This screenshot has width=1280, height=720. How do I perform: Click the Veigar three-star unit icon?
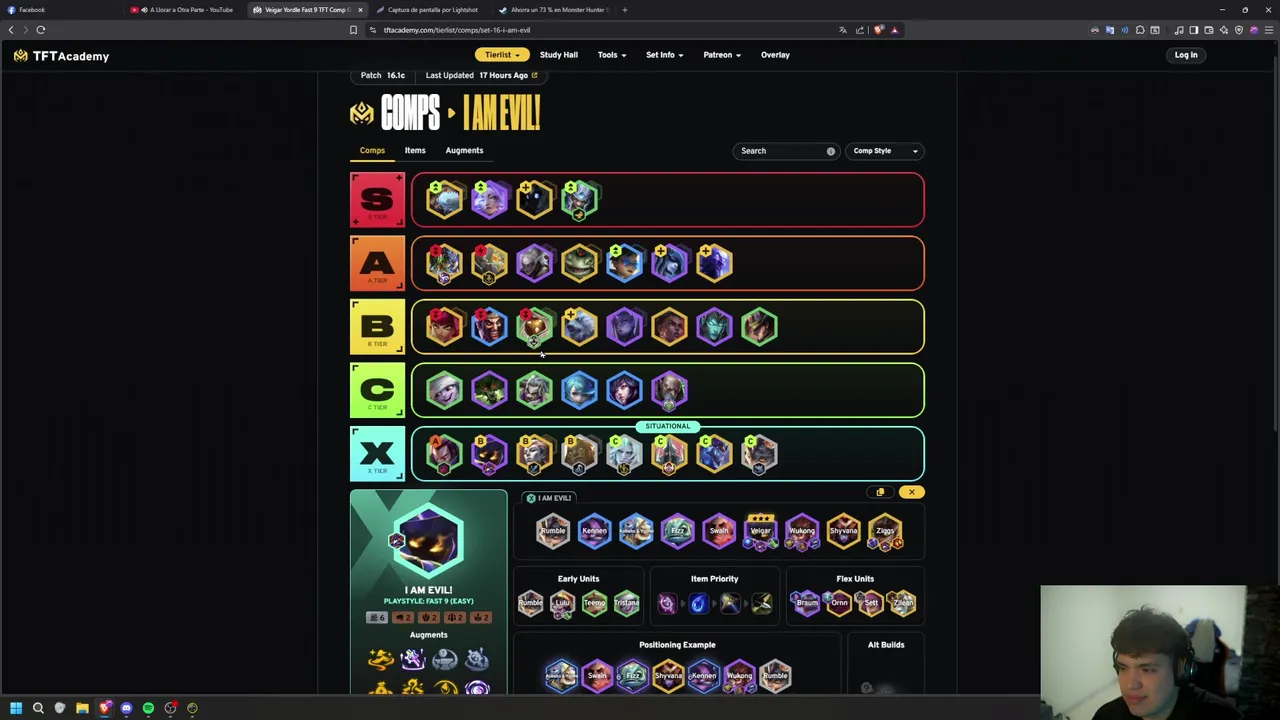tap(760, 531)
